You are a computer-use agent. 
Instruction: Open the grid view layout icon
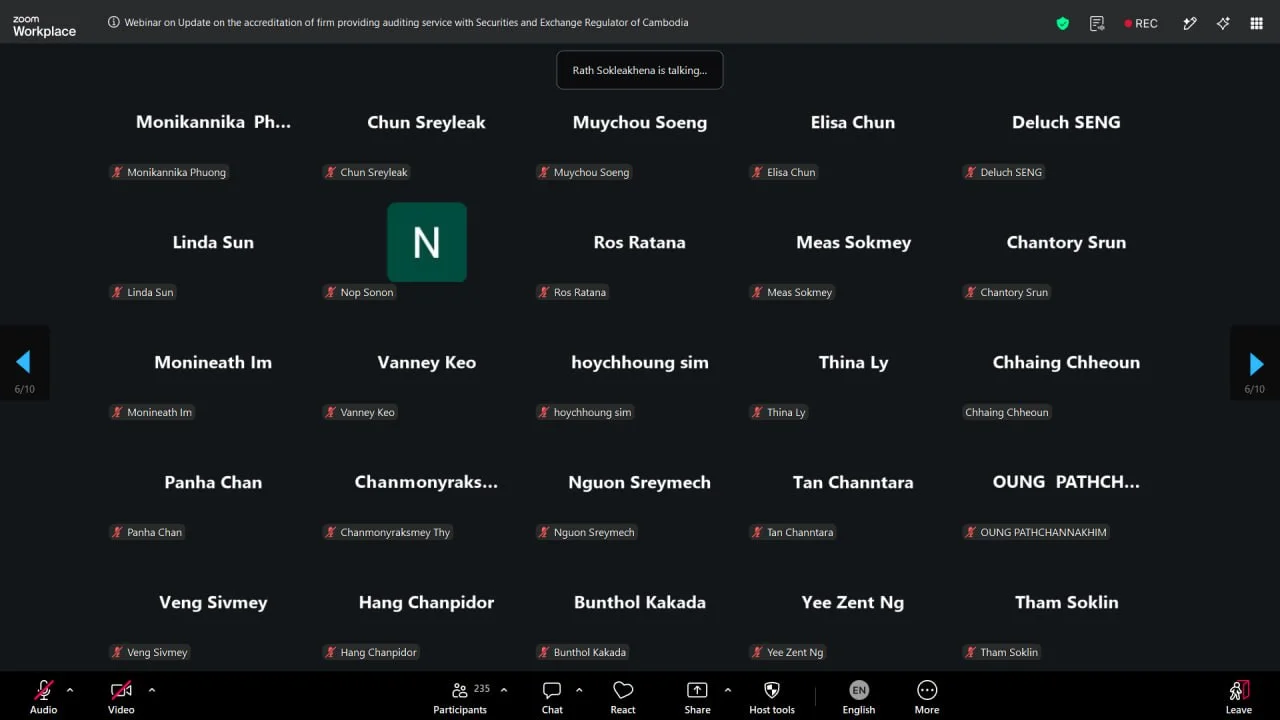(x=1257, y=23)
